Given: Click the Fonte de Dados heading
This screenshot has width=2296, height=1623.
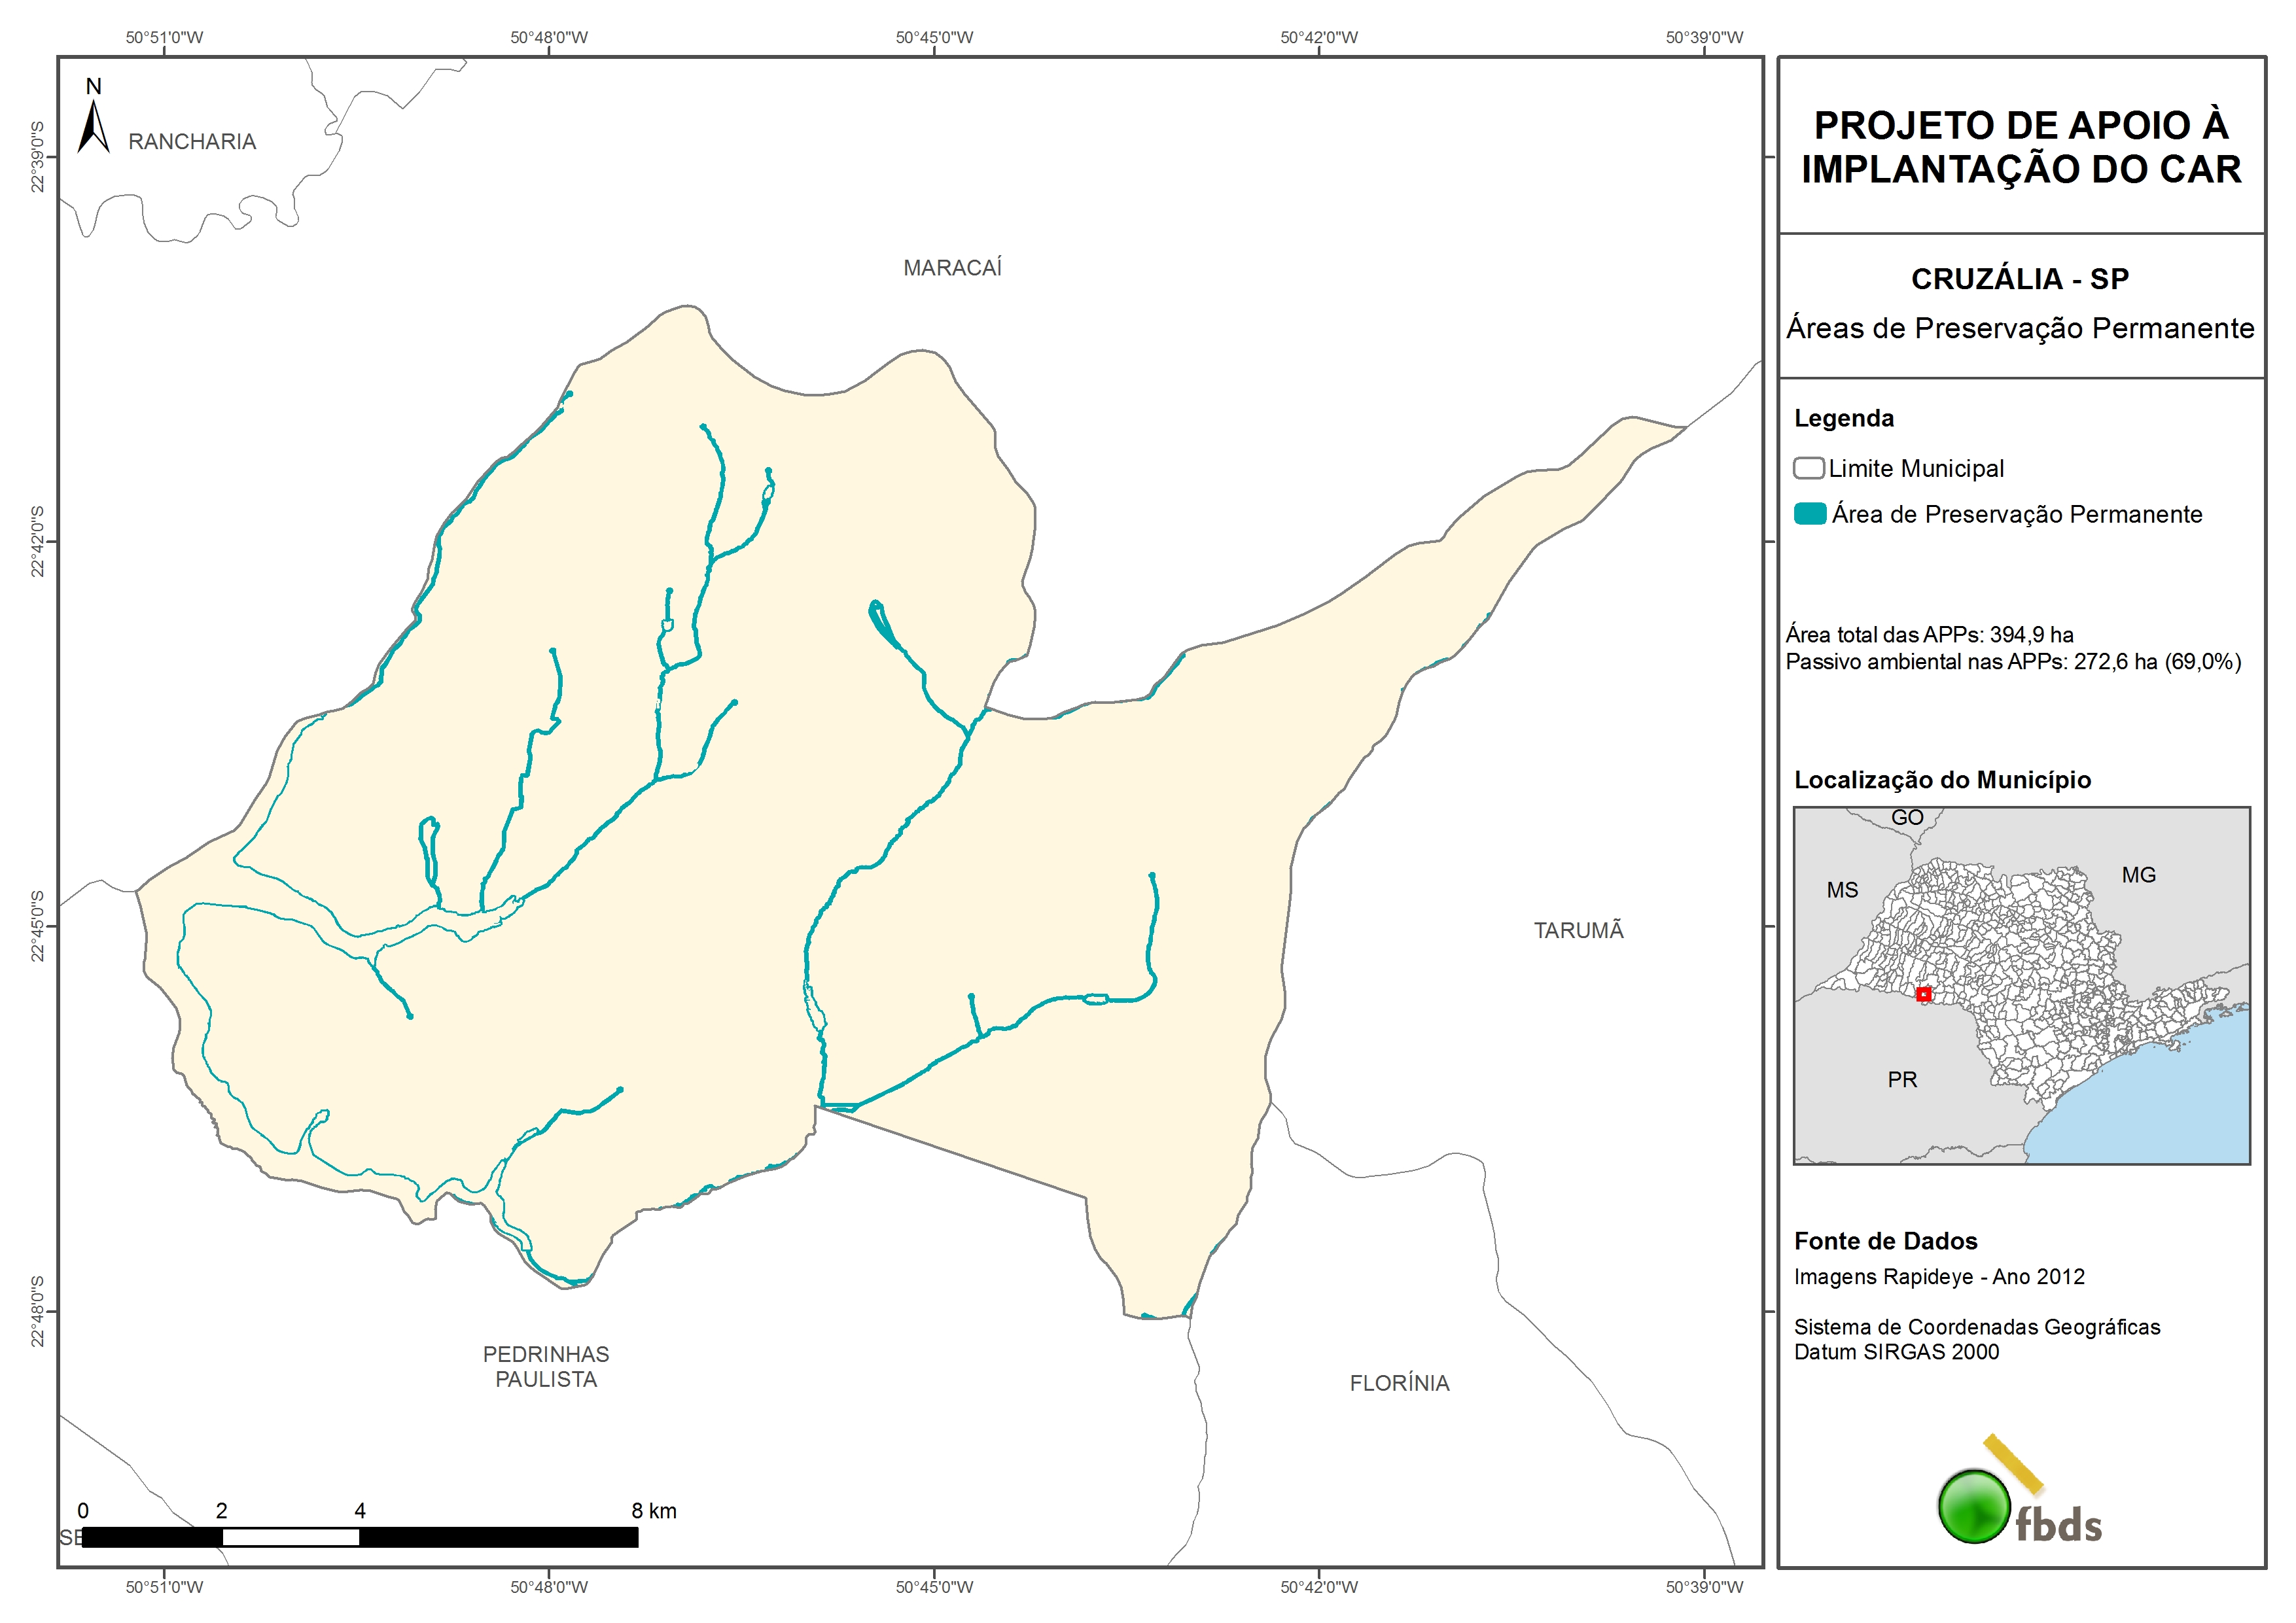Looking at the screenshot, I should [1885, 1241].
